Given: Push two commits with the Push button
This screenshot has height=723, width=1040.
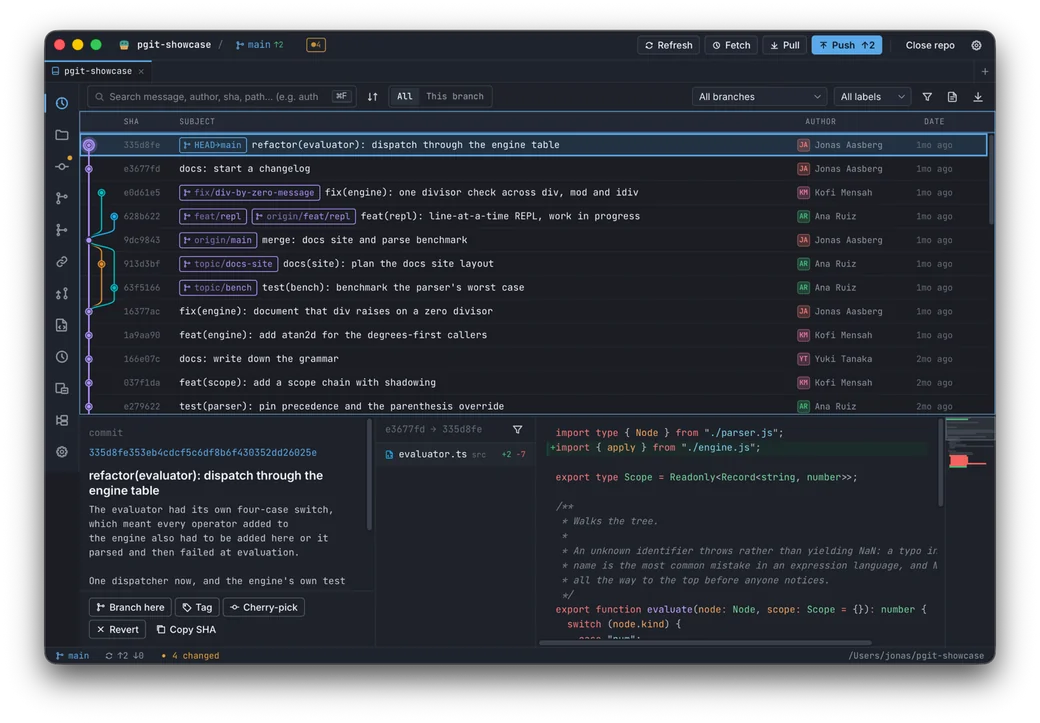Looking at the screenshot, I should coord(846,45).
